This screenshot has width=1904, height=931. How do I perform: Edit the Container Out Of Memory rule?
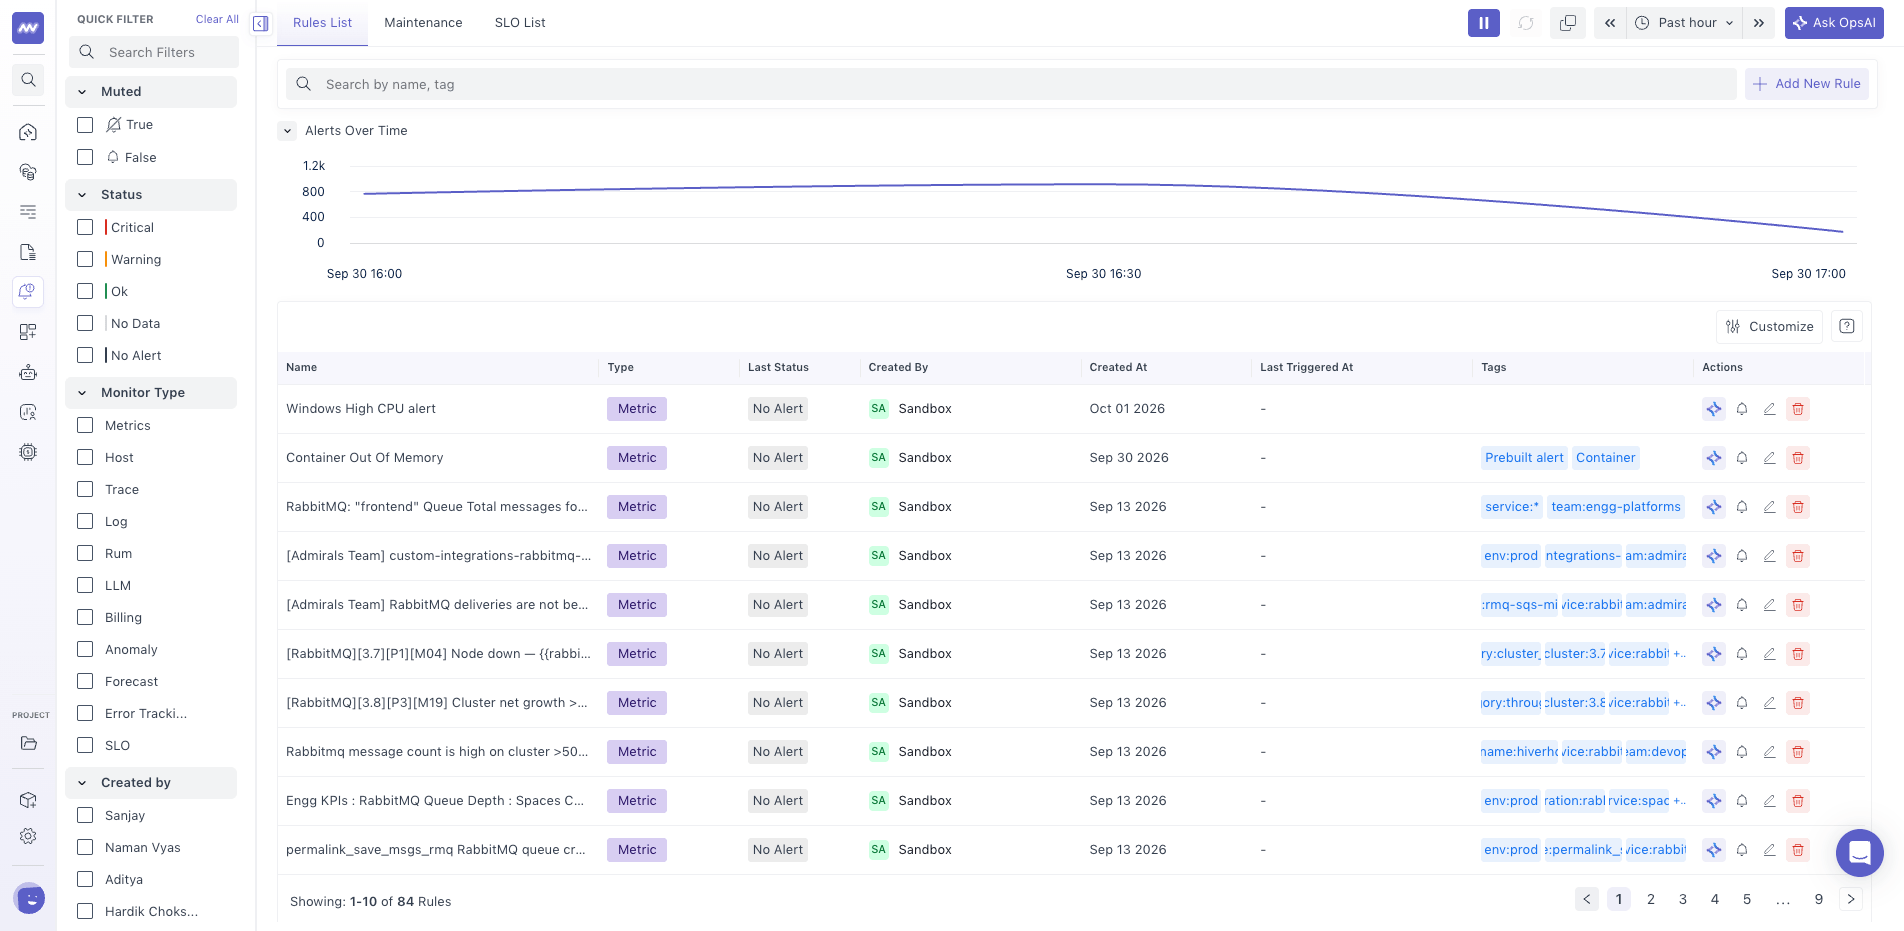1769,458
